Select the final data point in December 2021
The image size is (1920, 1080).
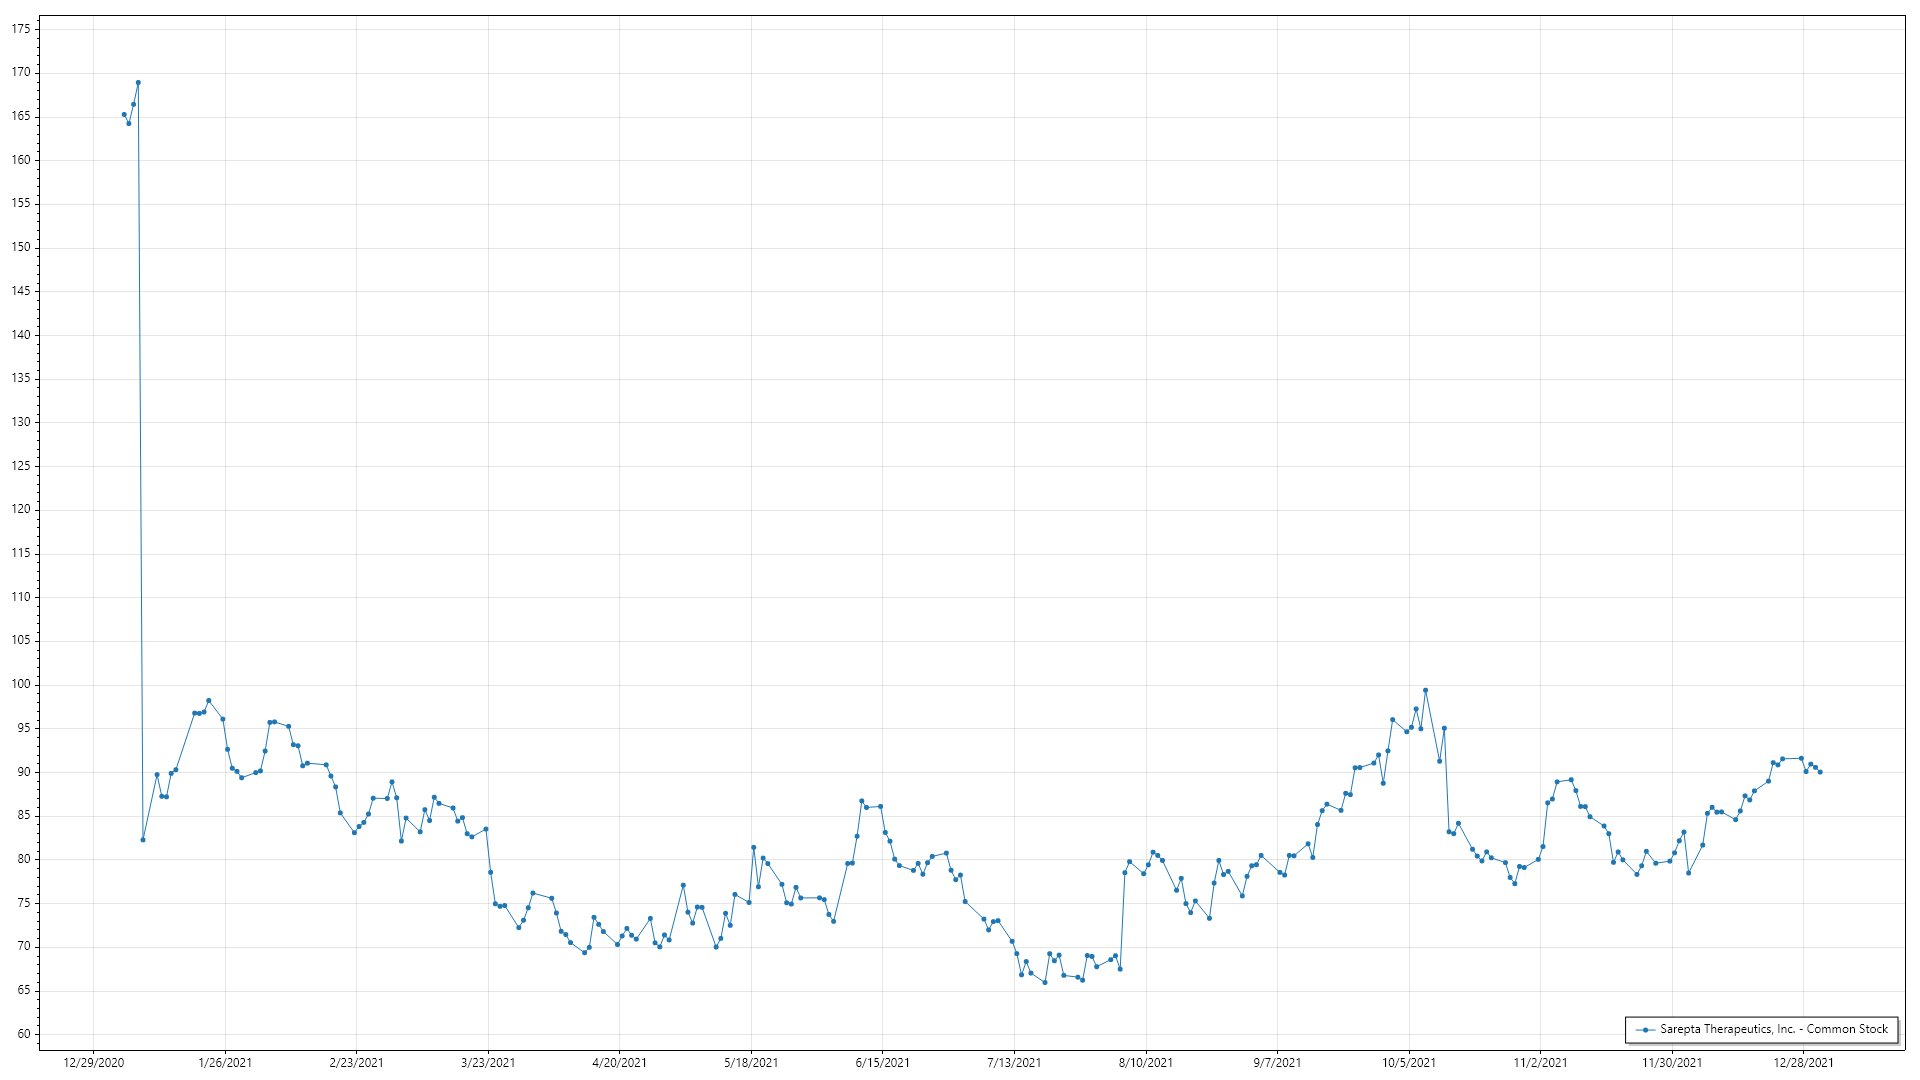(x=1820, y=772)
